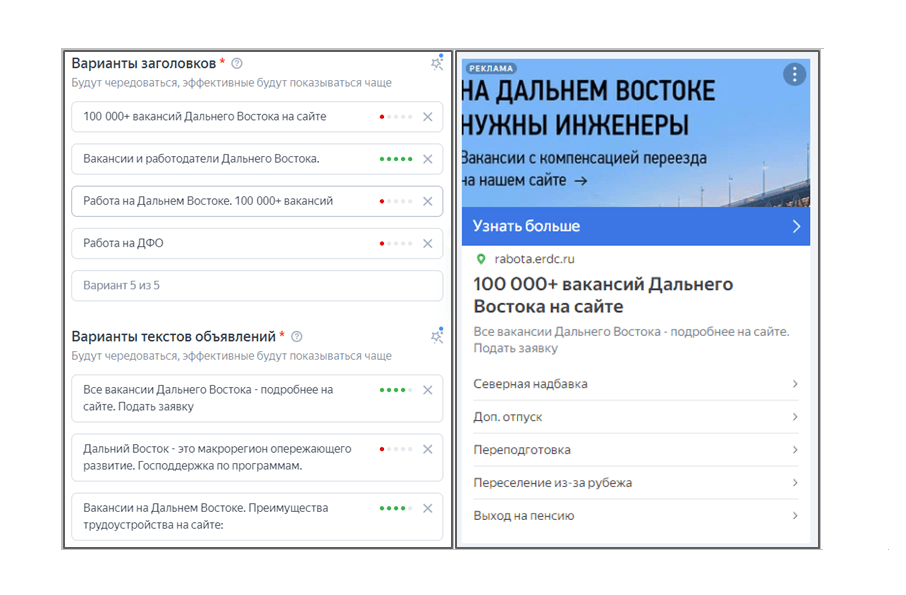906x595 pixels.
Task: Open the three-dot menu on the ad preview
Action: (x=794, y=74)
